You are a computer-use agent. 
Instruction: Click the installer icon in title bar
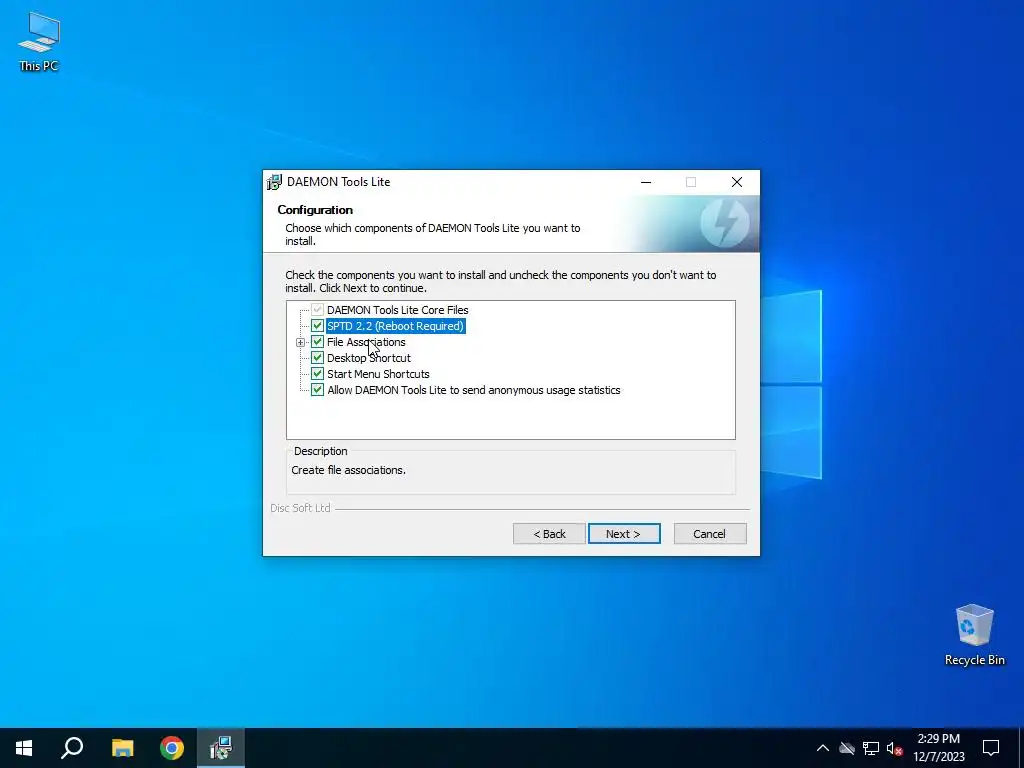[x=274, y=182]
